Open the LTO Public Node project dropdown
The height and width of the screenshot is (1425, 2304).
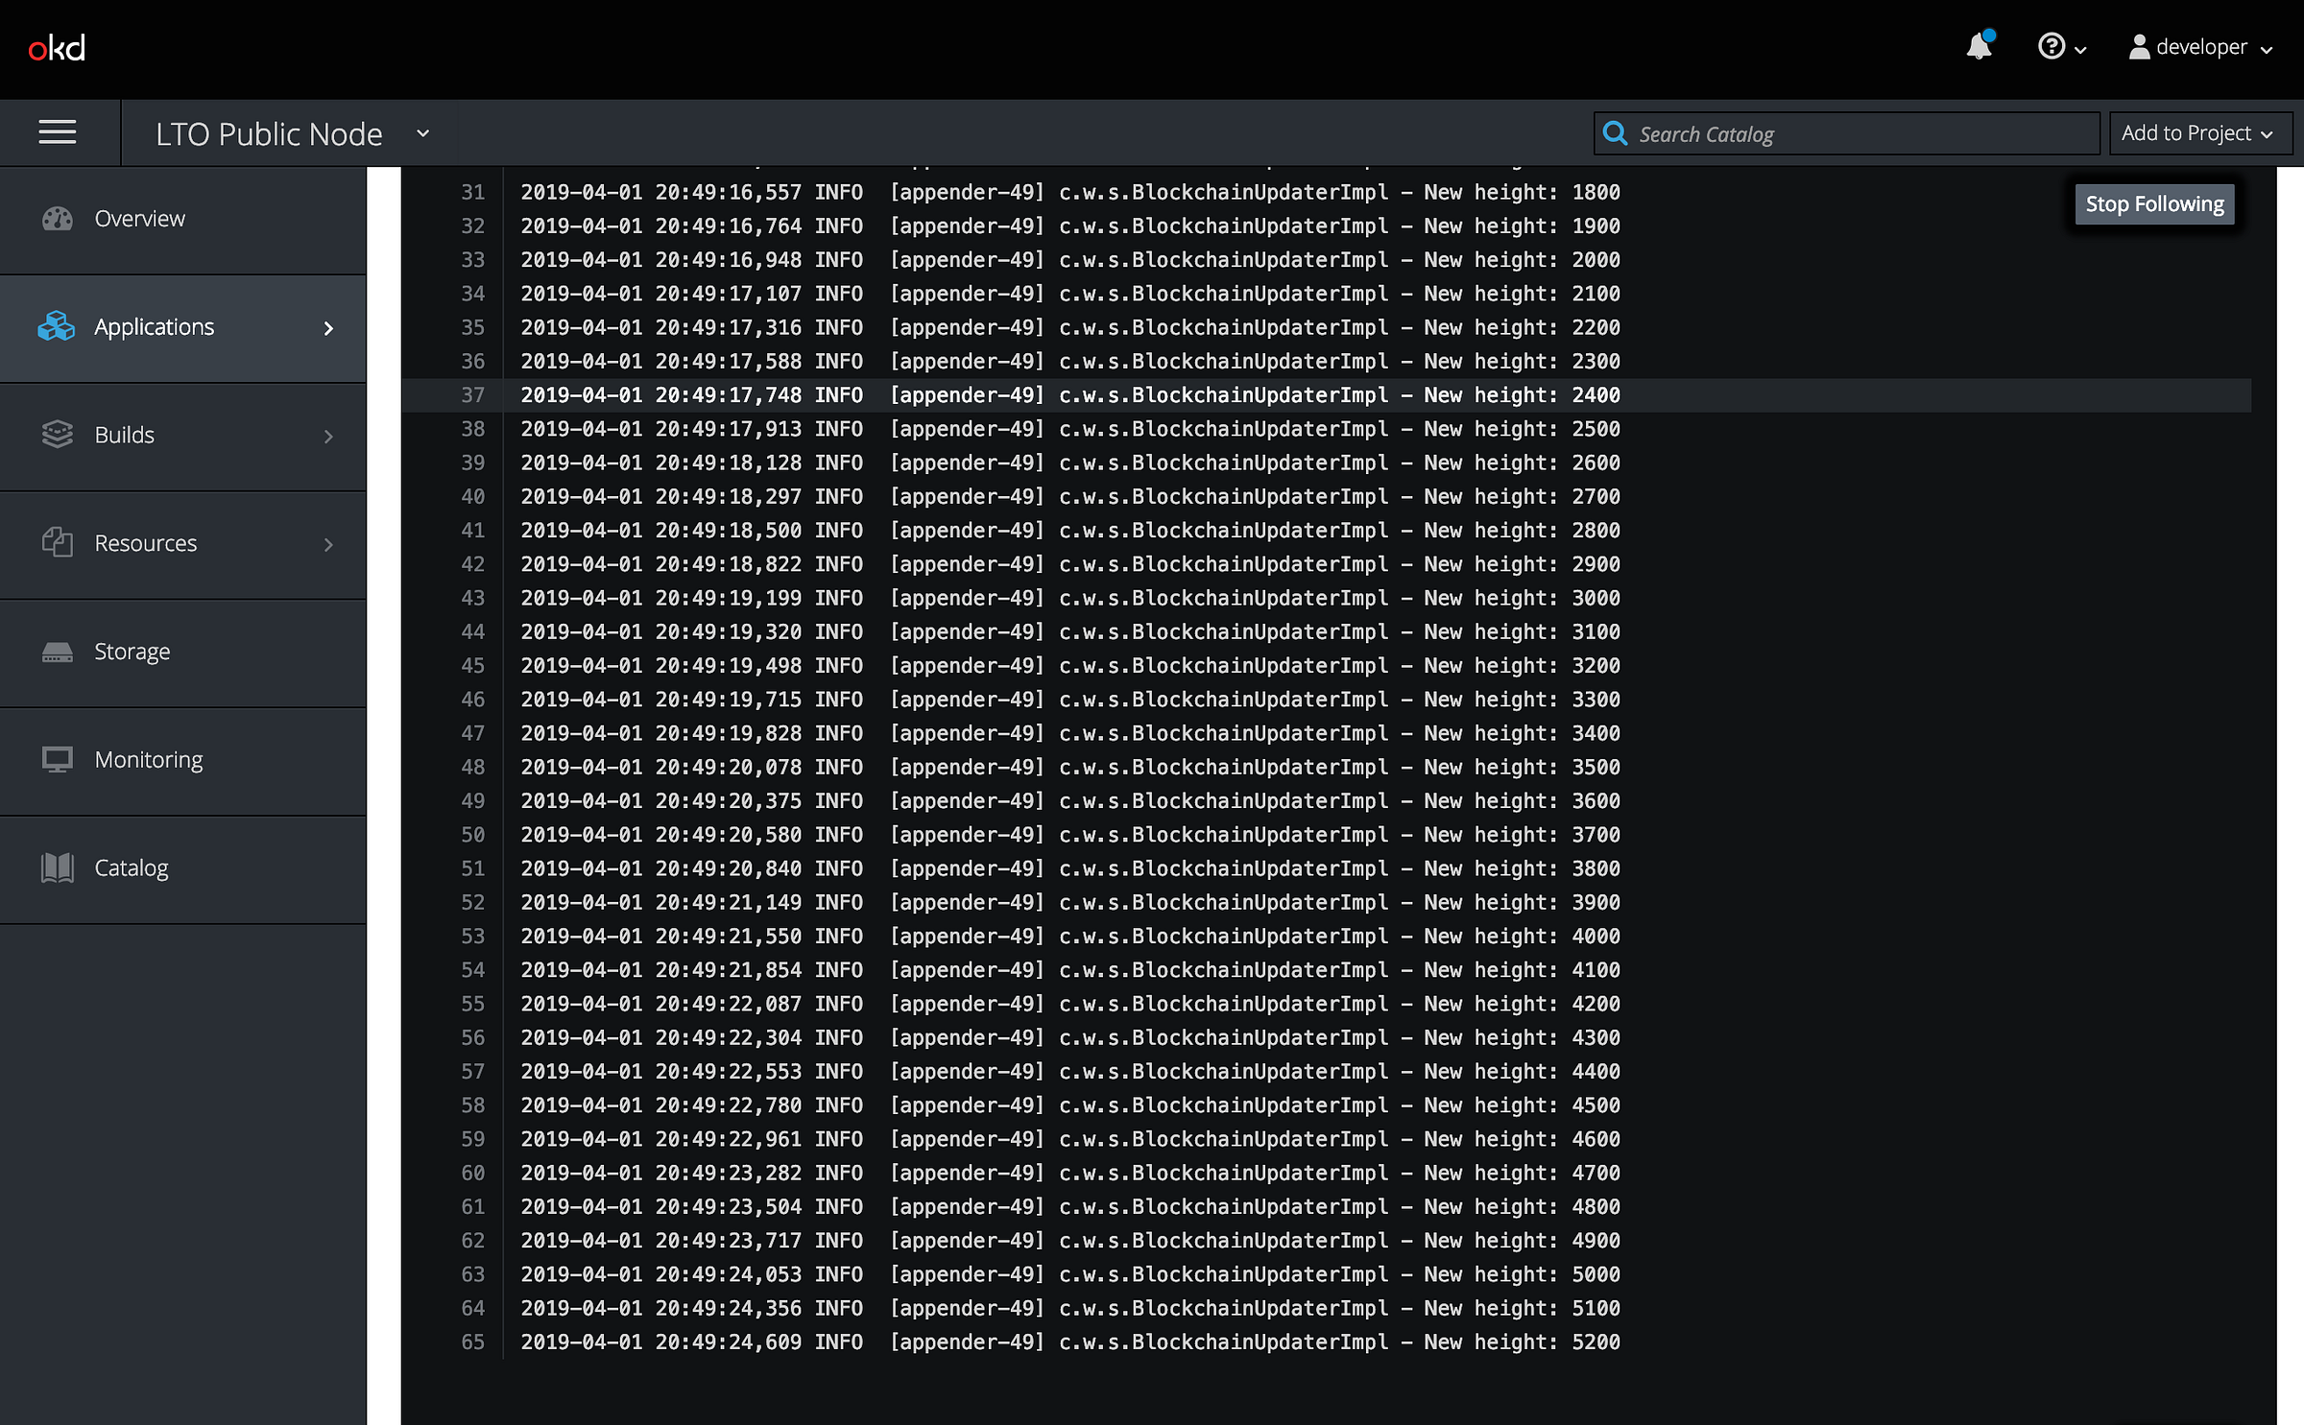click(292, 133)
